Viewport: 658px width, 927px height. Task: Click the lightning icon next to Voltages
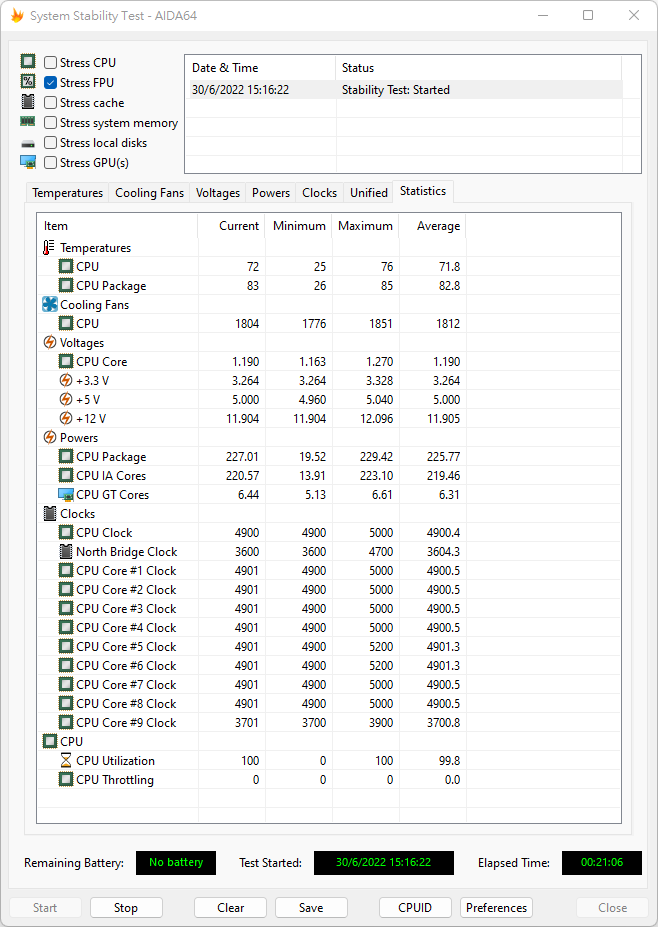(x=50, y=342)
